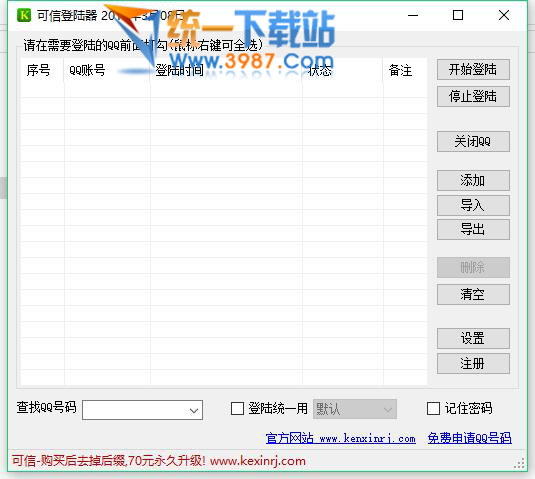Open 设置 settings button
The width and height of the screenshot is (535, 479).
pos(473,338)
